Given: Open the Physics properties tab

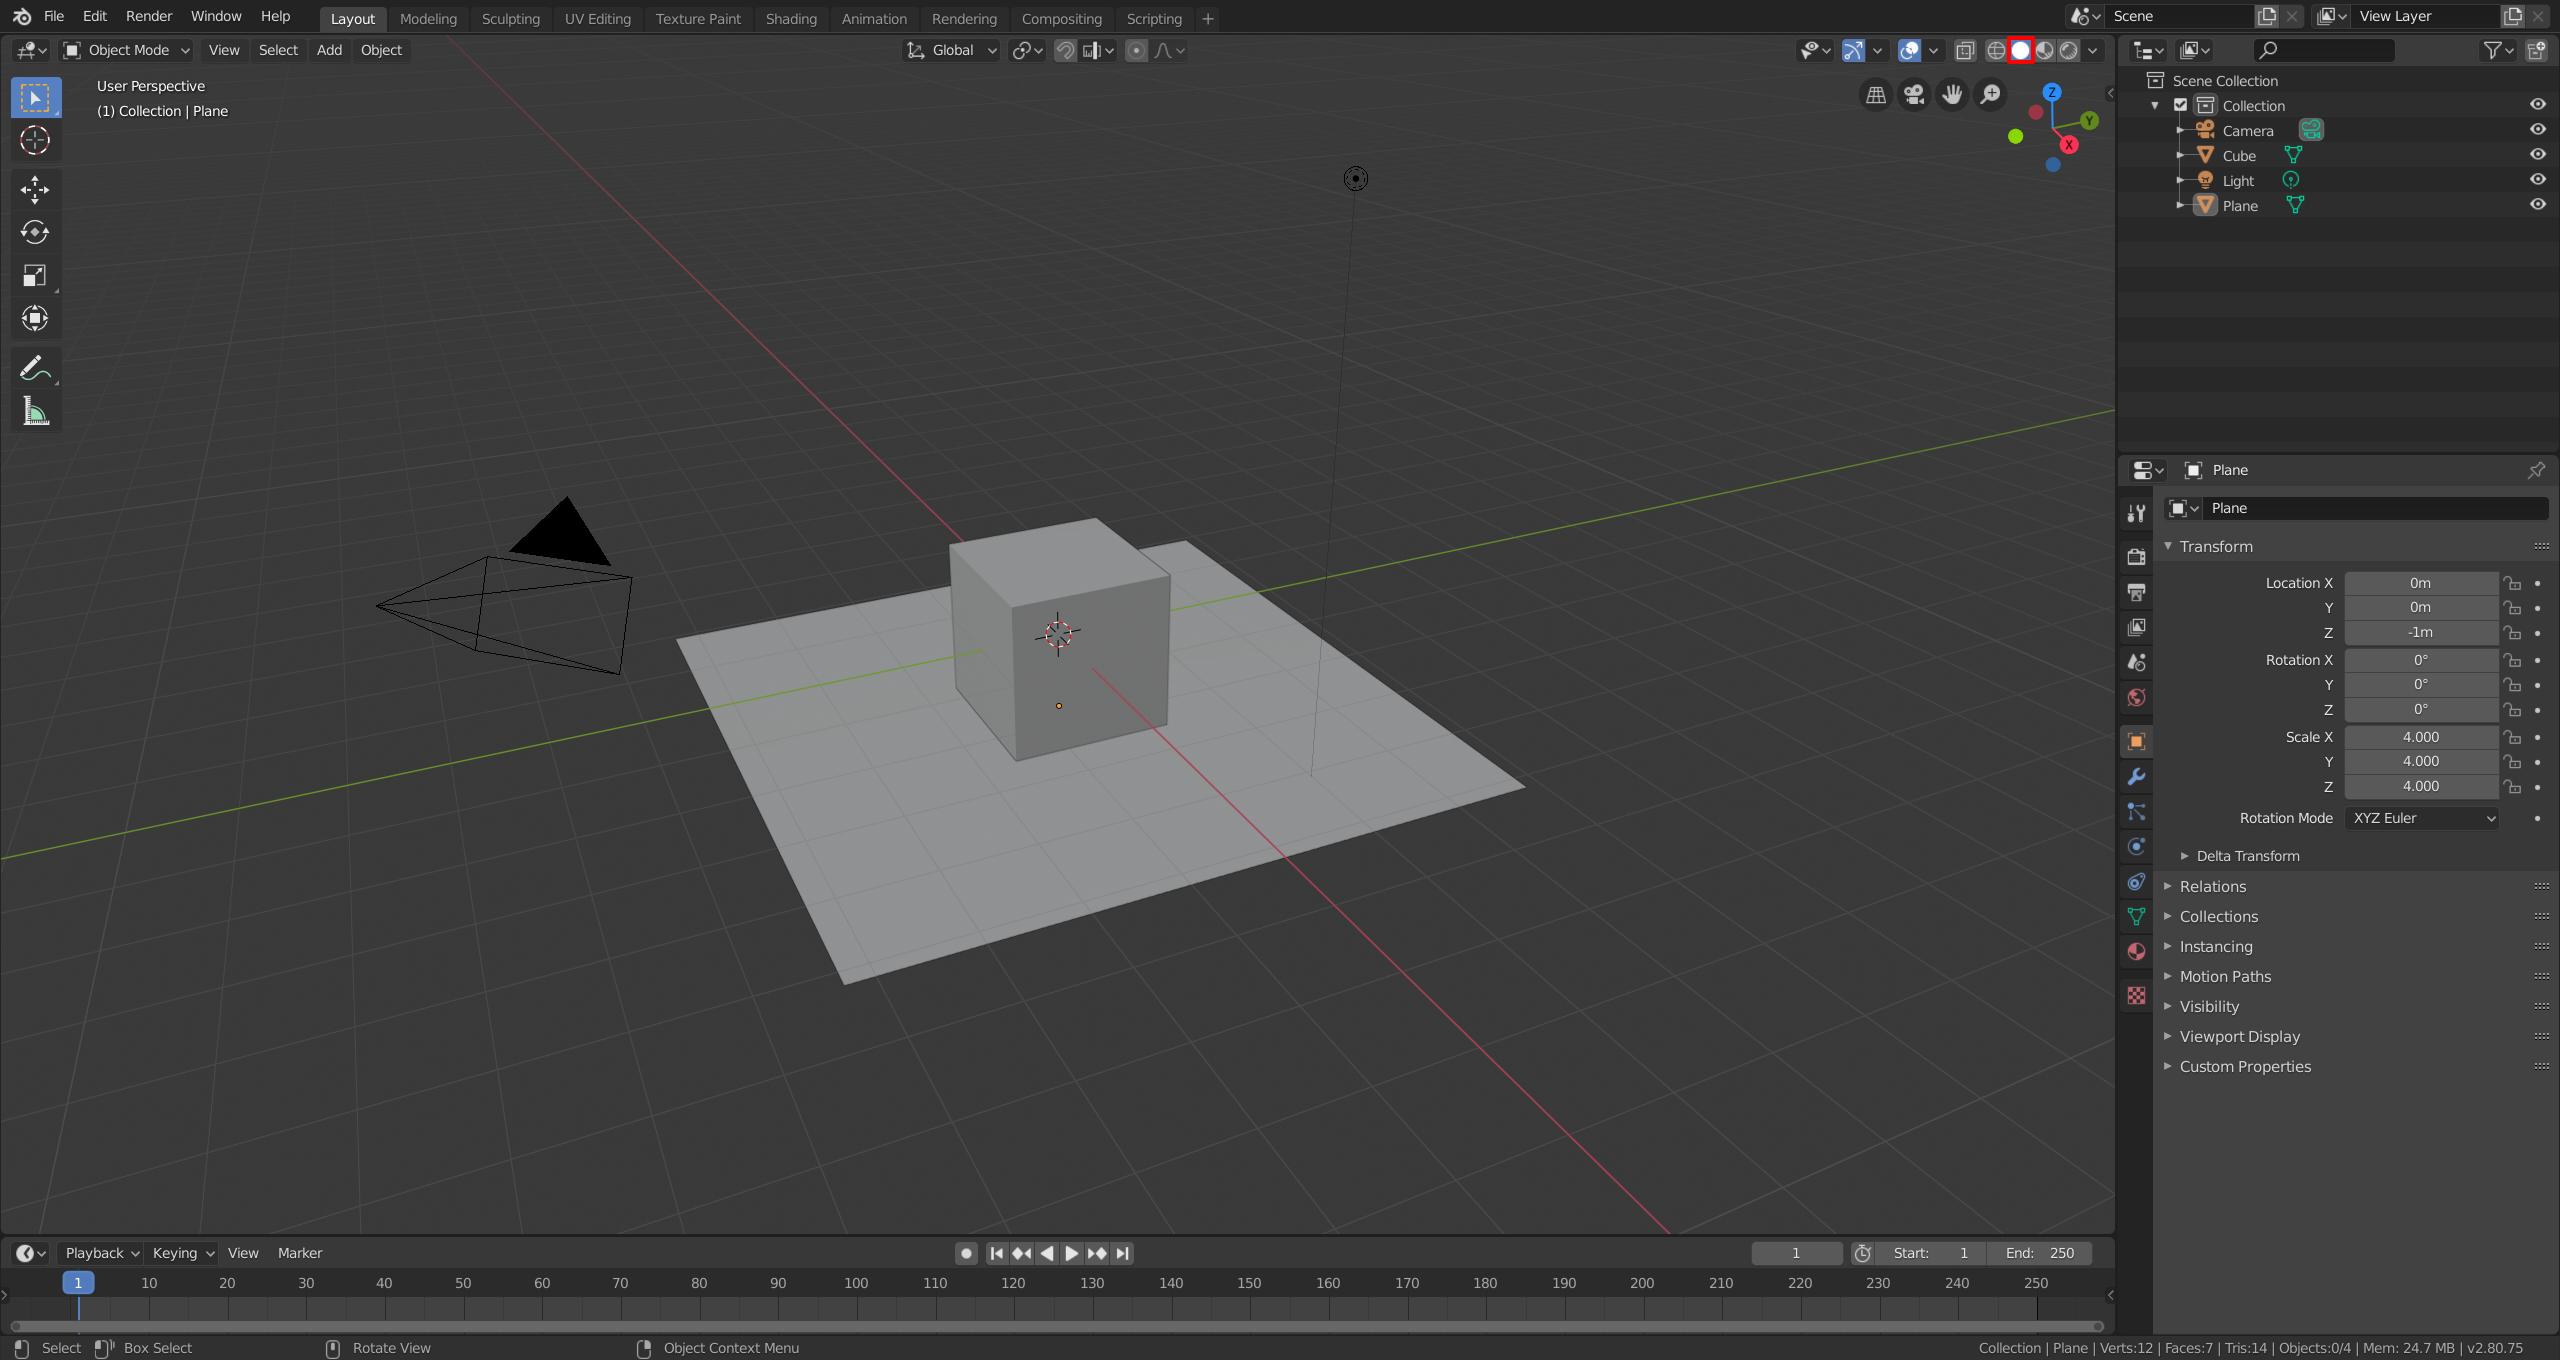Looking at the screenshot, I should click(x=2136, y=847).
